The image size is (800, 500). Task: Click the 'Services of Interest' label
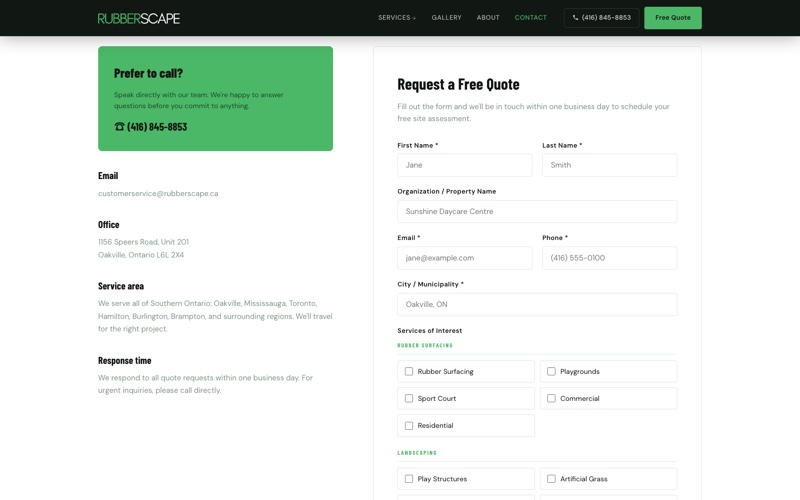pos(430,331)
